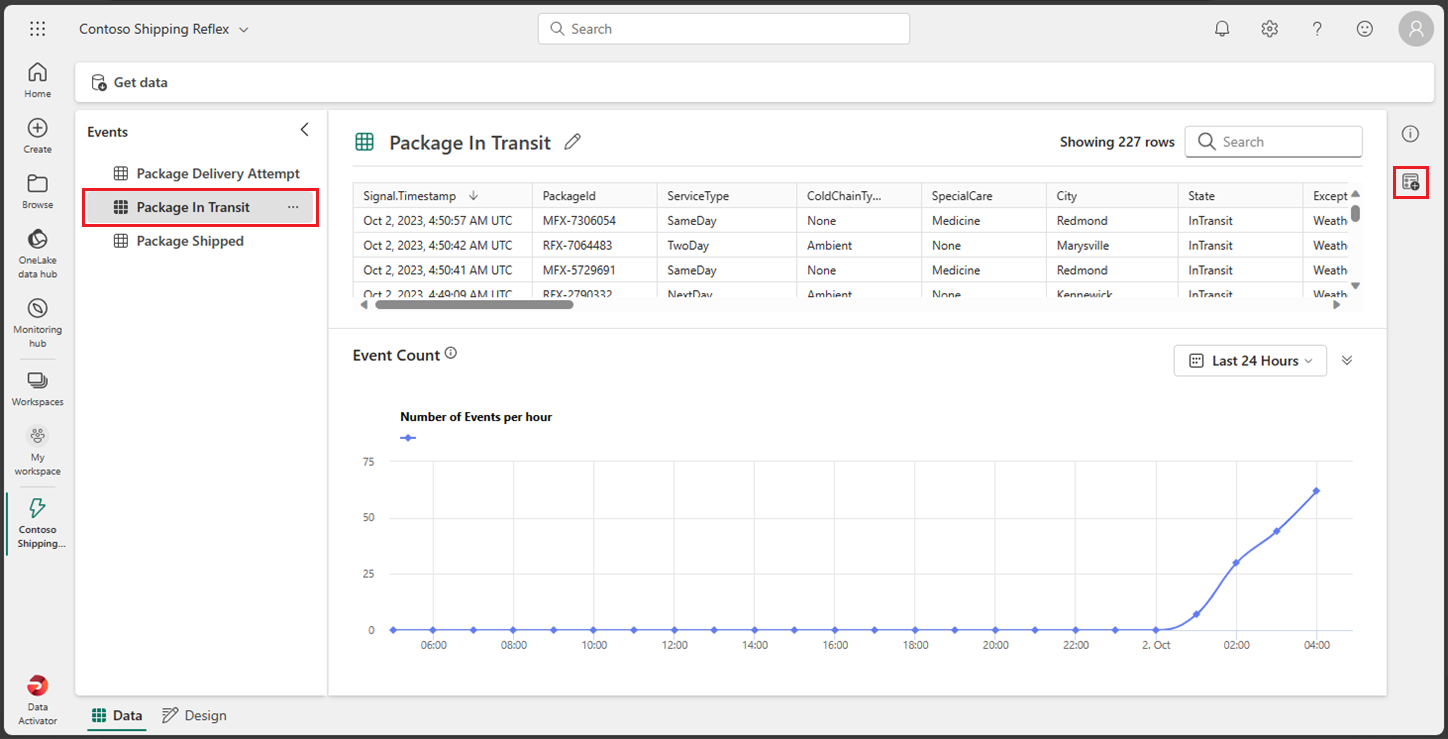Open the Create sidebar item
The height and width of the screenshot is (739, 1448).
coord(37,136)
